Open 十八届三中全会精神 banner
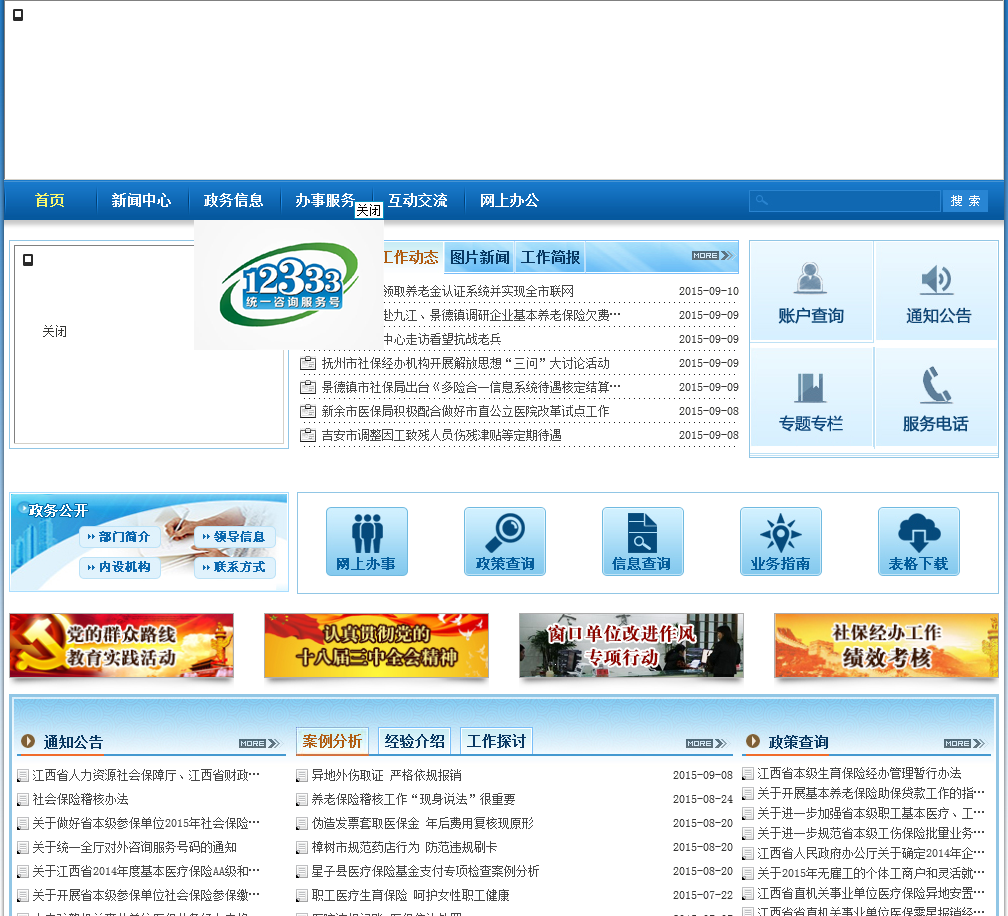Screen dimensions: 1008x916 [376, 645]
